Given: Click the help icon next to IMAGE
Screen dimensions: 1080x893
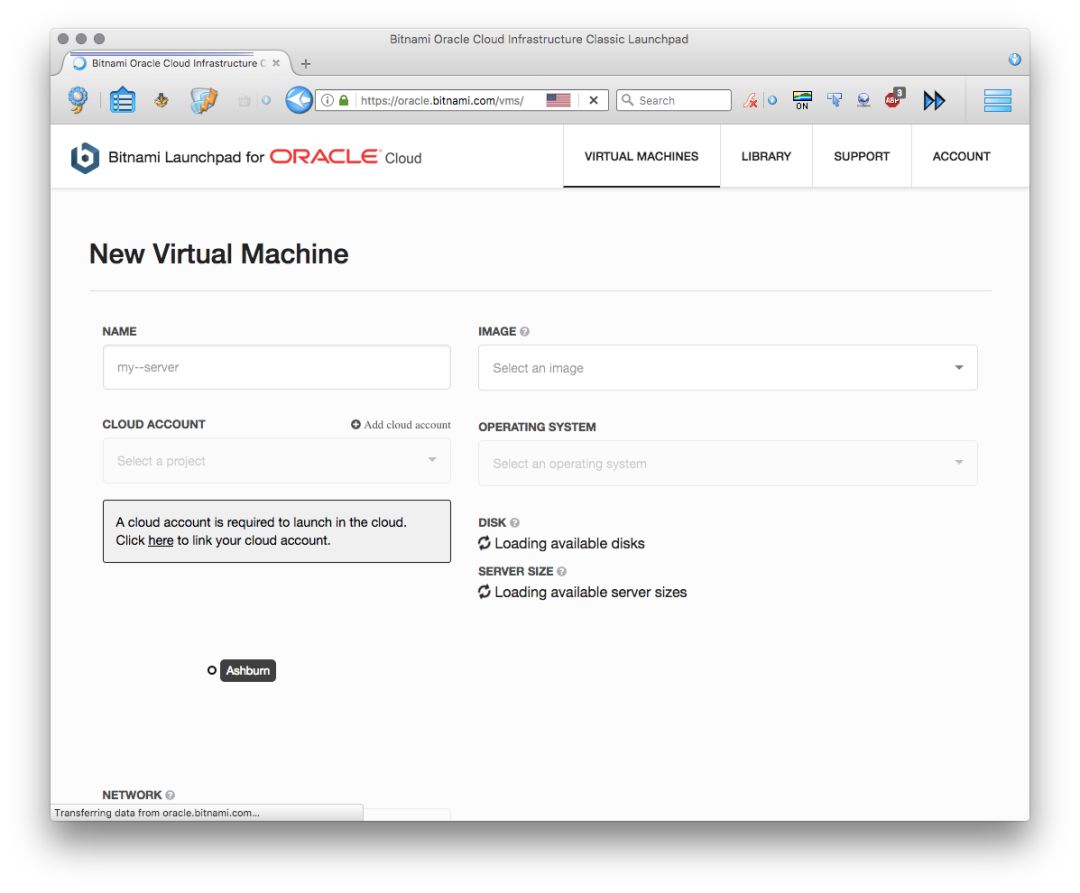Looking at the screenshot, I should (525, 331).
